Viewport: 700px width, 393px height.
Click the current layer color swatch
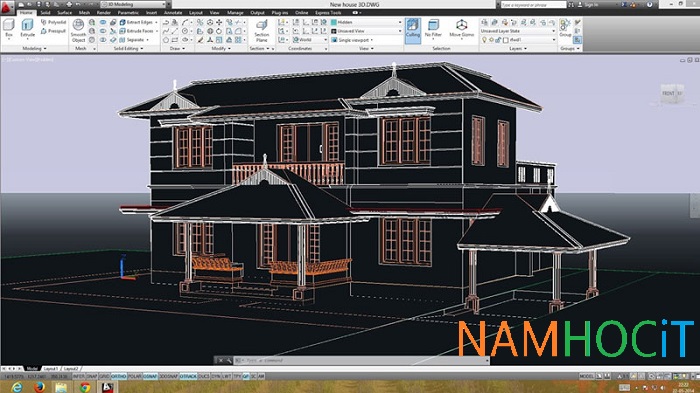[x=506, y=40]
